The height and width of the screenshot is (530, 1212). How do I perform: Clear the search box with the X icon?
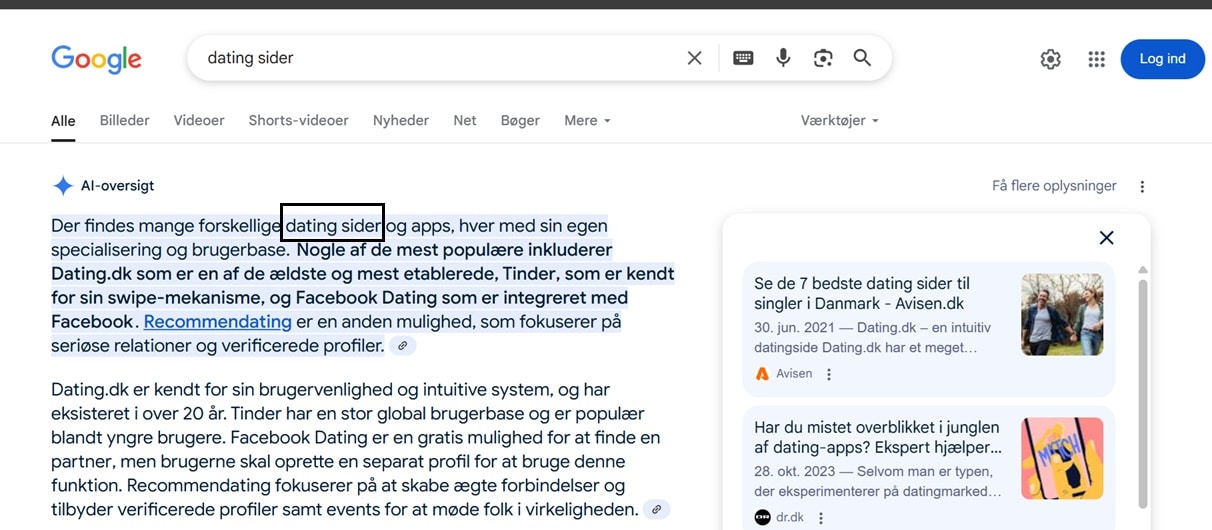coord(694,58)
